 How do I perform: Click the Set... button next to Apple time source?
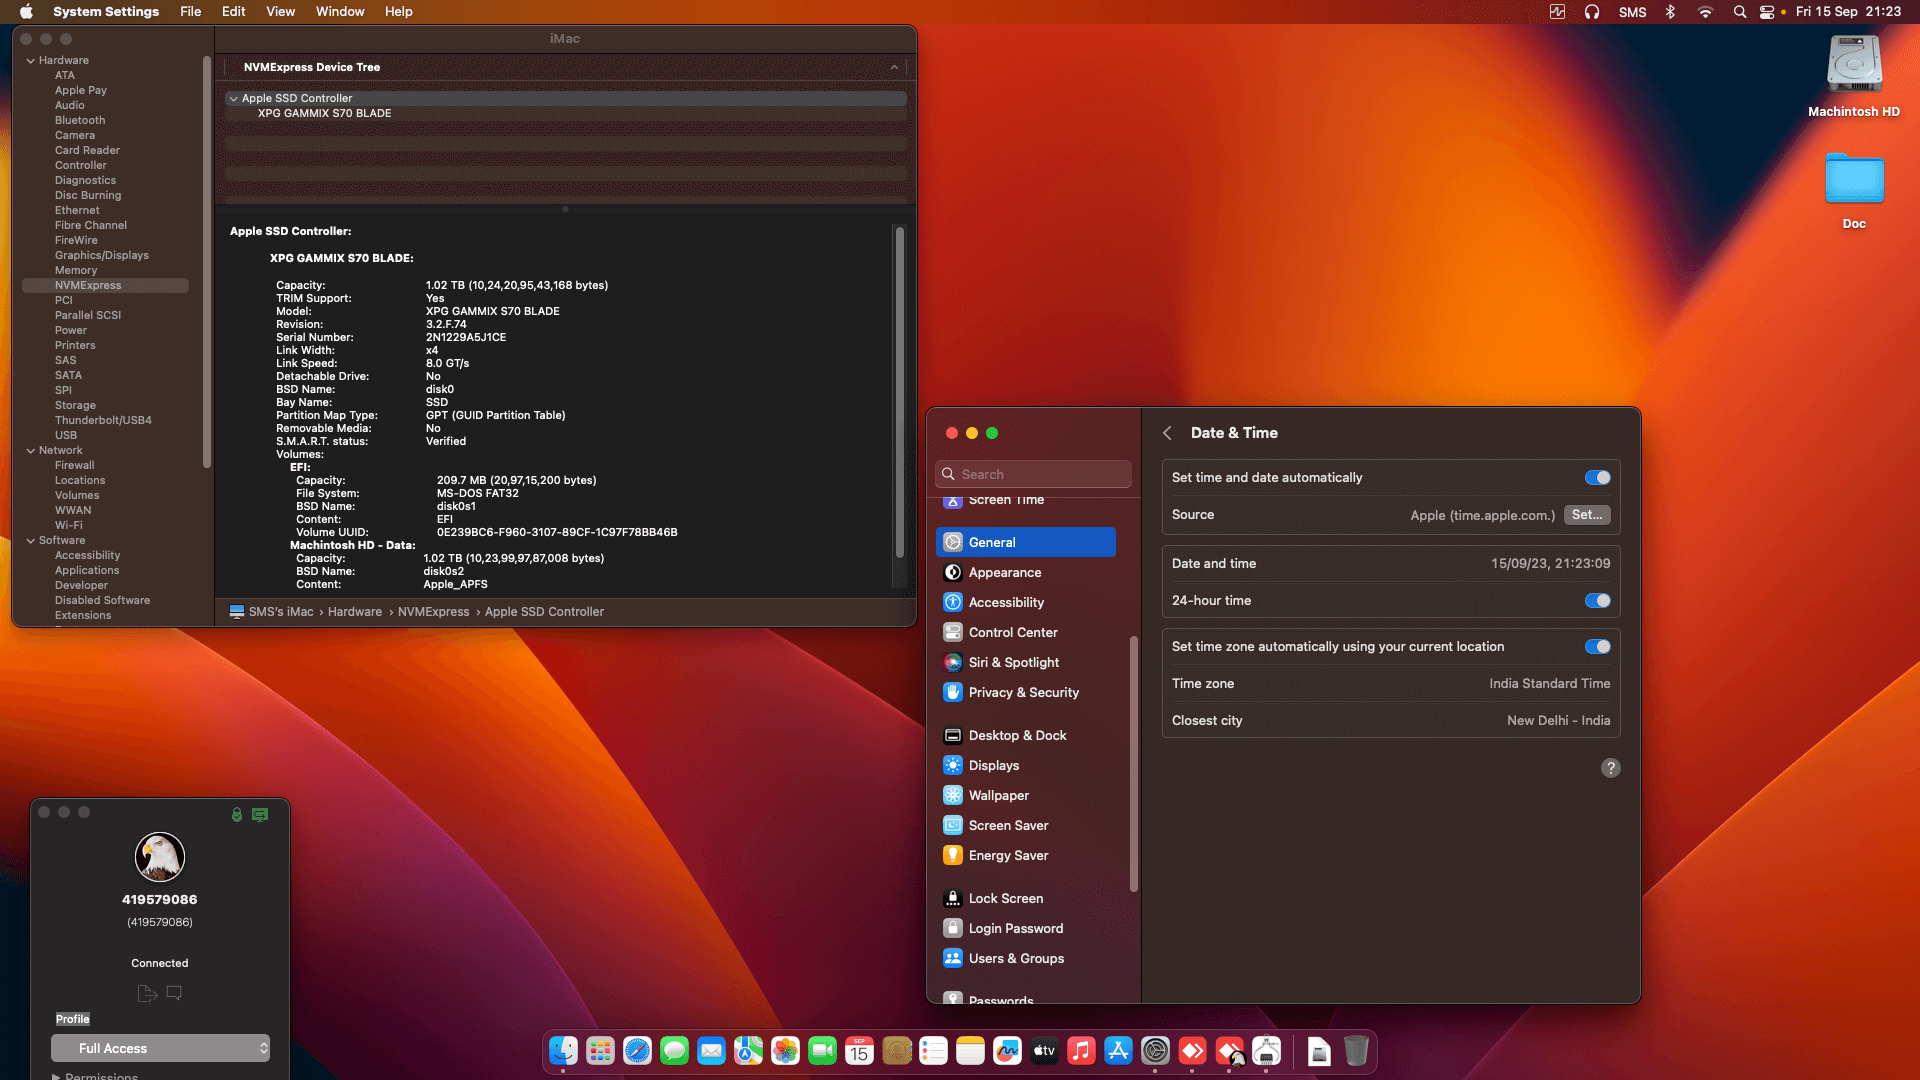click(1587, 514)
